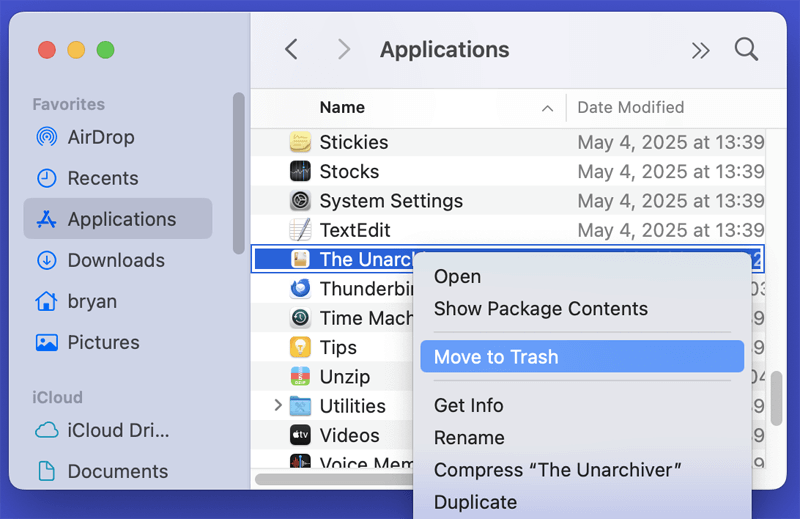Screen dimensions: 800x519
Task: Select the Videos Apple TV icon
Action: [300, 435]
